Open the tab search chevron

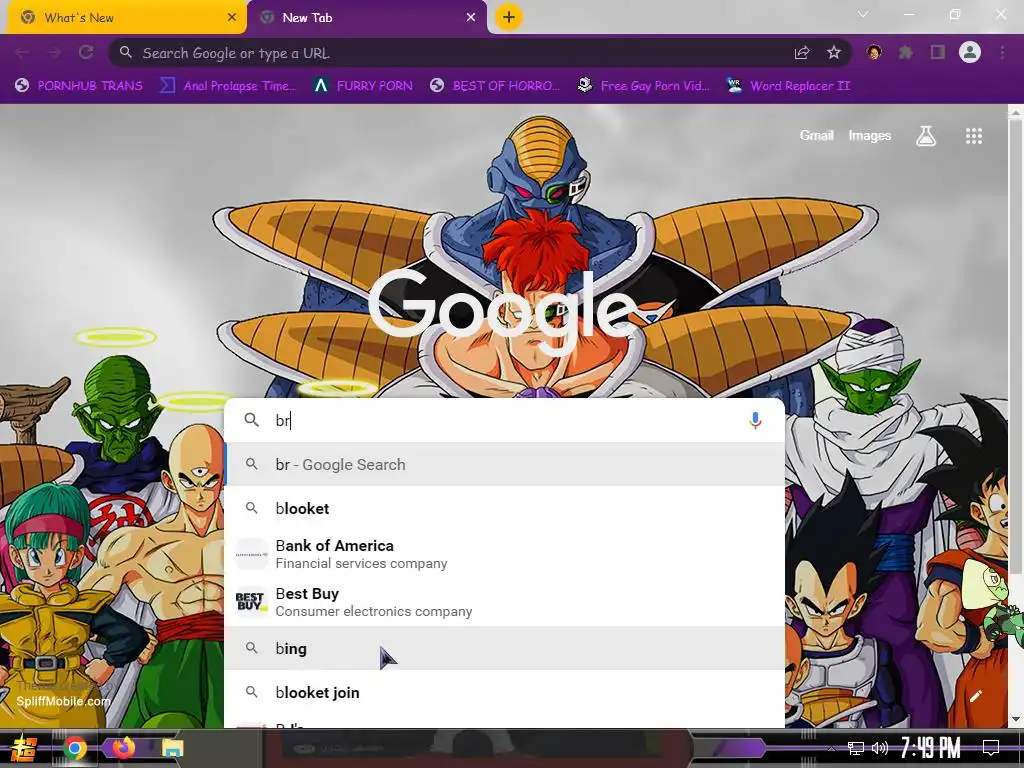863,14
